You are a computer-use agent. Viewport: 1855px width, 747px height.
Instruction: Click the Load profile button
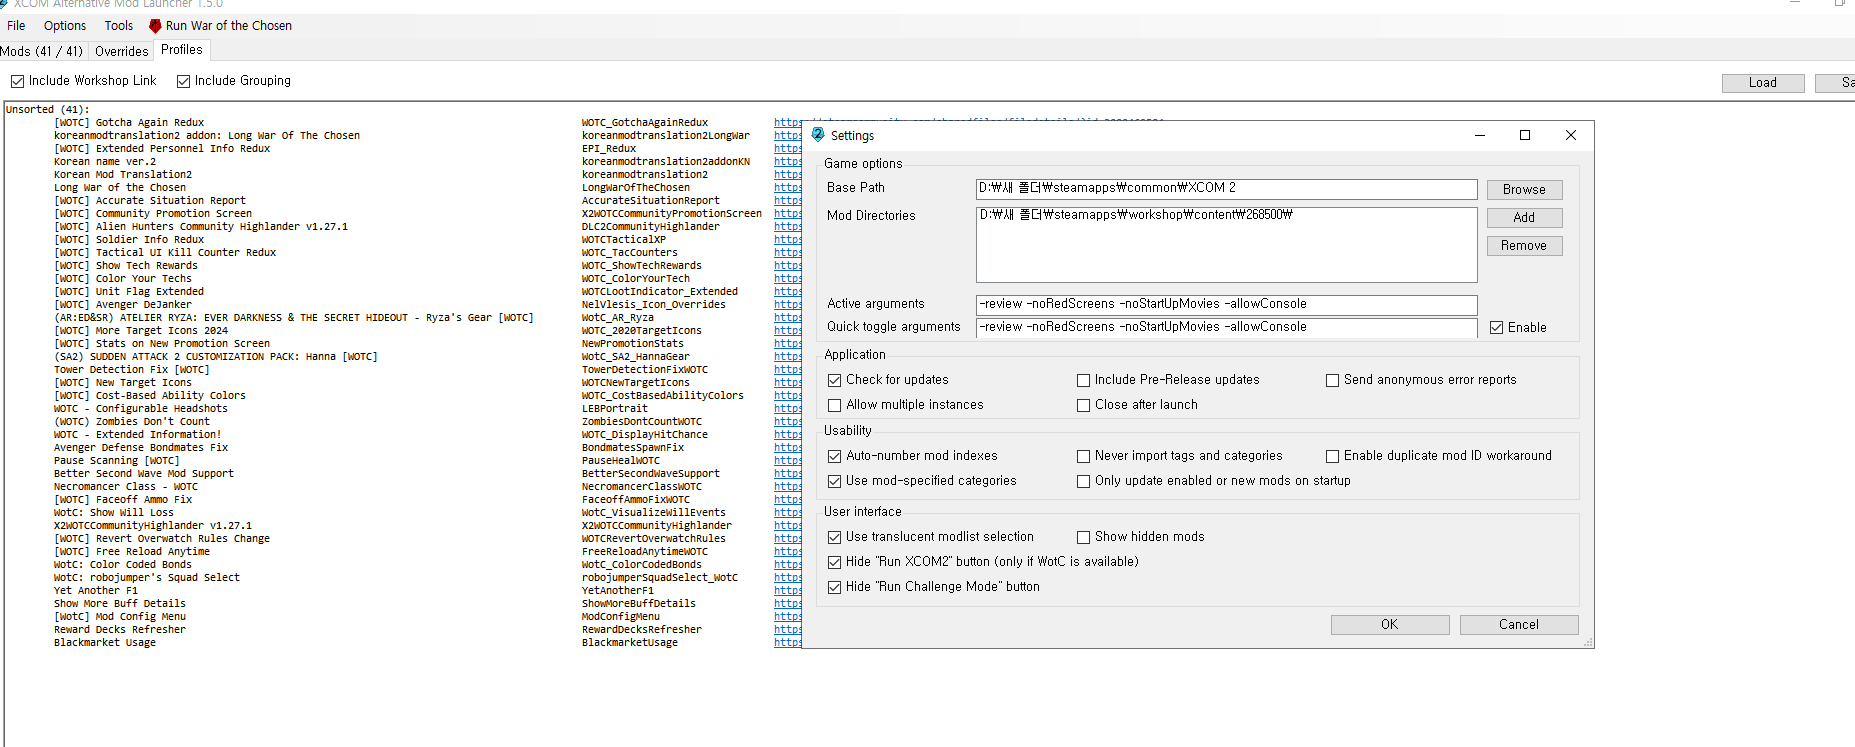1763,83
